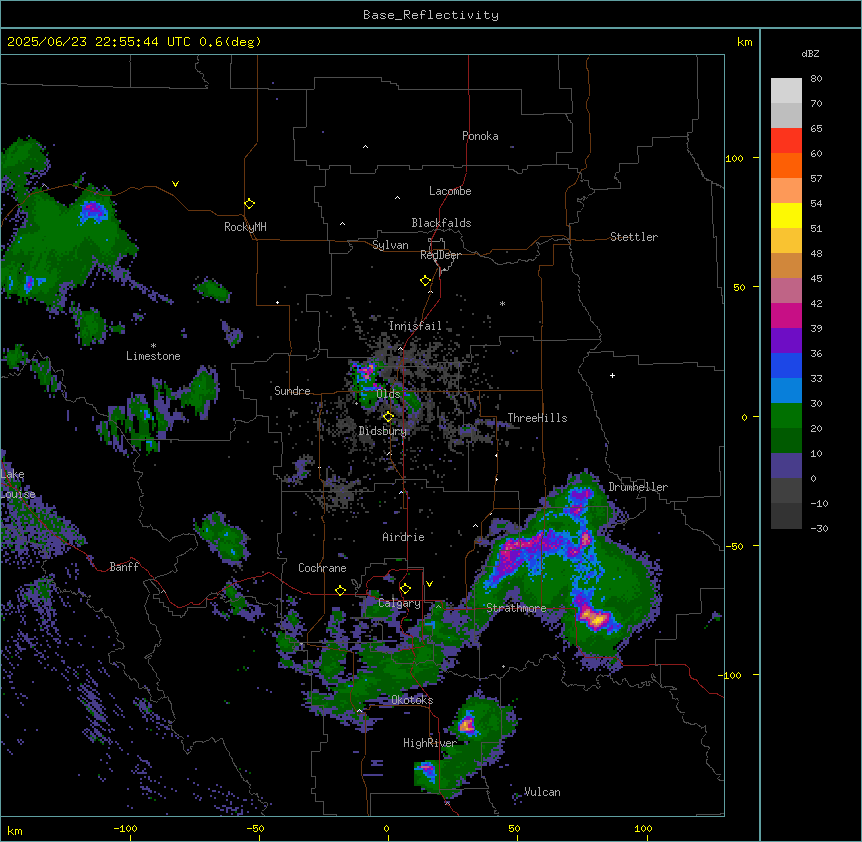Click the yellow V marker northwest of RockyMH
Image resolution: width=862 pixels, height=842 pixels.
point(175,184)
